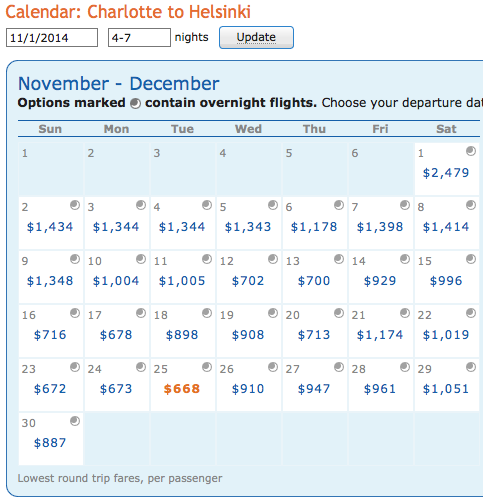Click overnight flight icon on November 1
The image size is (483, 504).
[x=471, y=151]
